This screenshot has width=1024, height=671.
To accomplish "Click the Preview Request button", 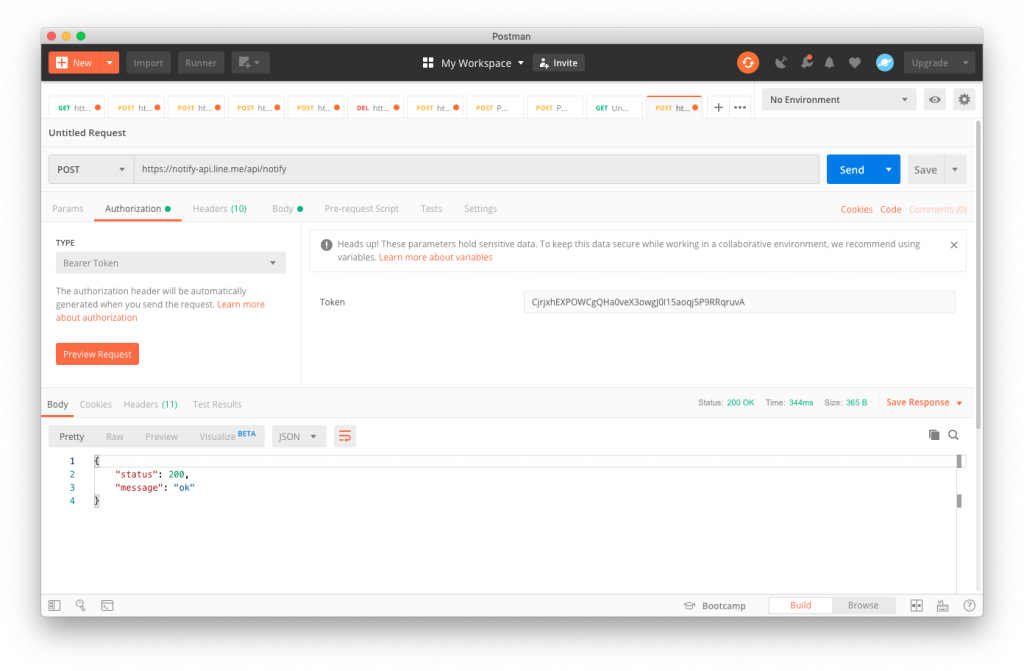I will 97,354.
